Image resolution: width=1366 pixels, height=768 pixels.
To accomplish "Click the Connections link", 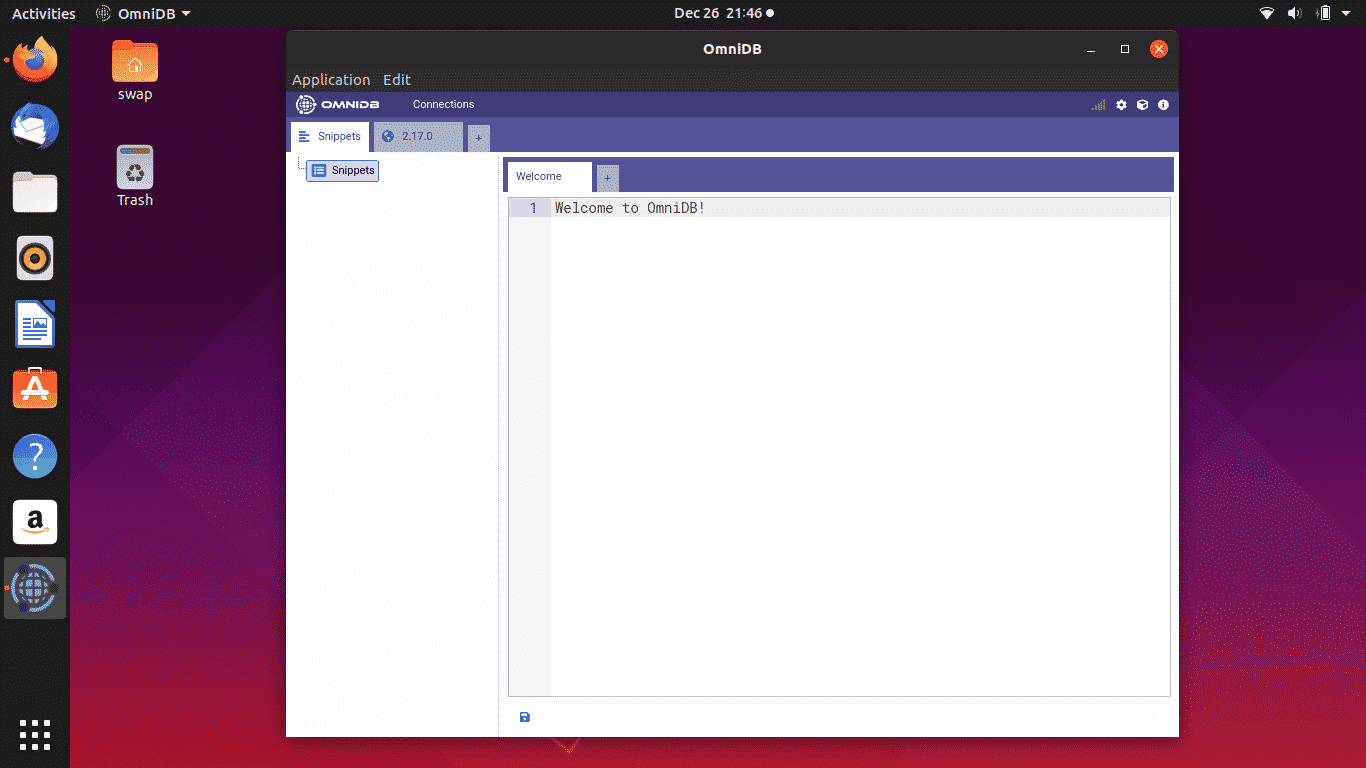I will point(443,105).
